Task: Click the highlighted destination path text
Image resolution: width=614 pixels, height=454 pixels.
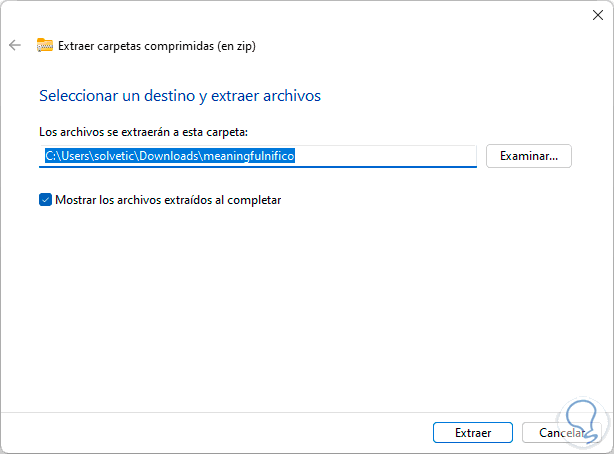Action: (170, 155)
